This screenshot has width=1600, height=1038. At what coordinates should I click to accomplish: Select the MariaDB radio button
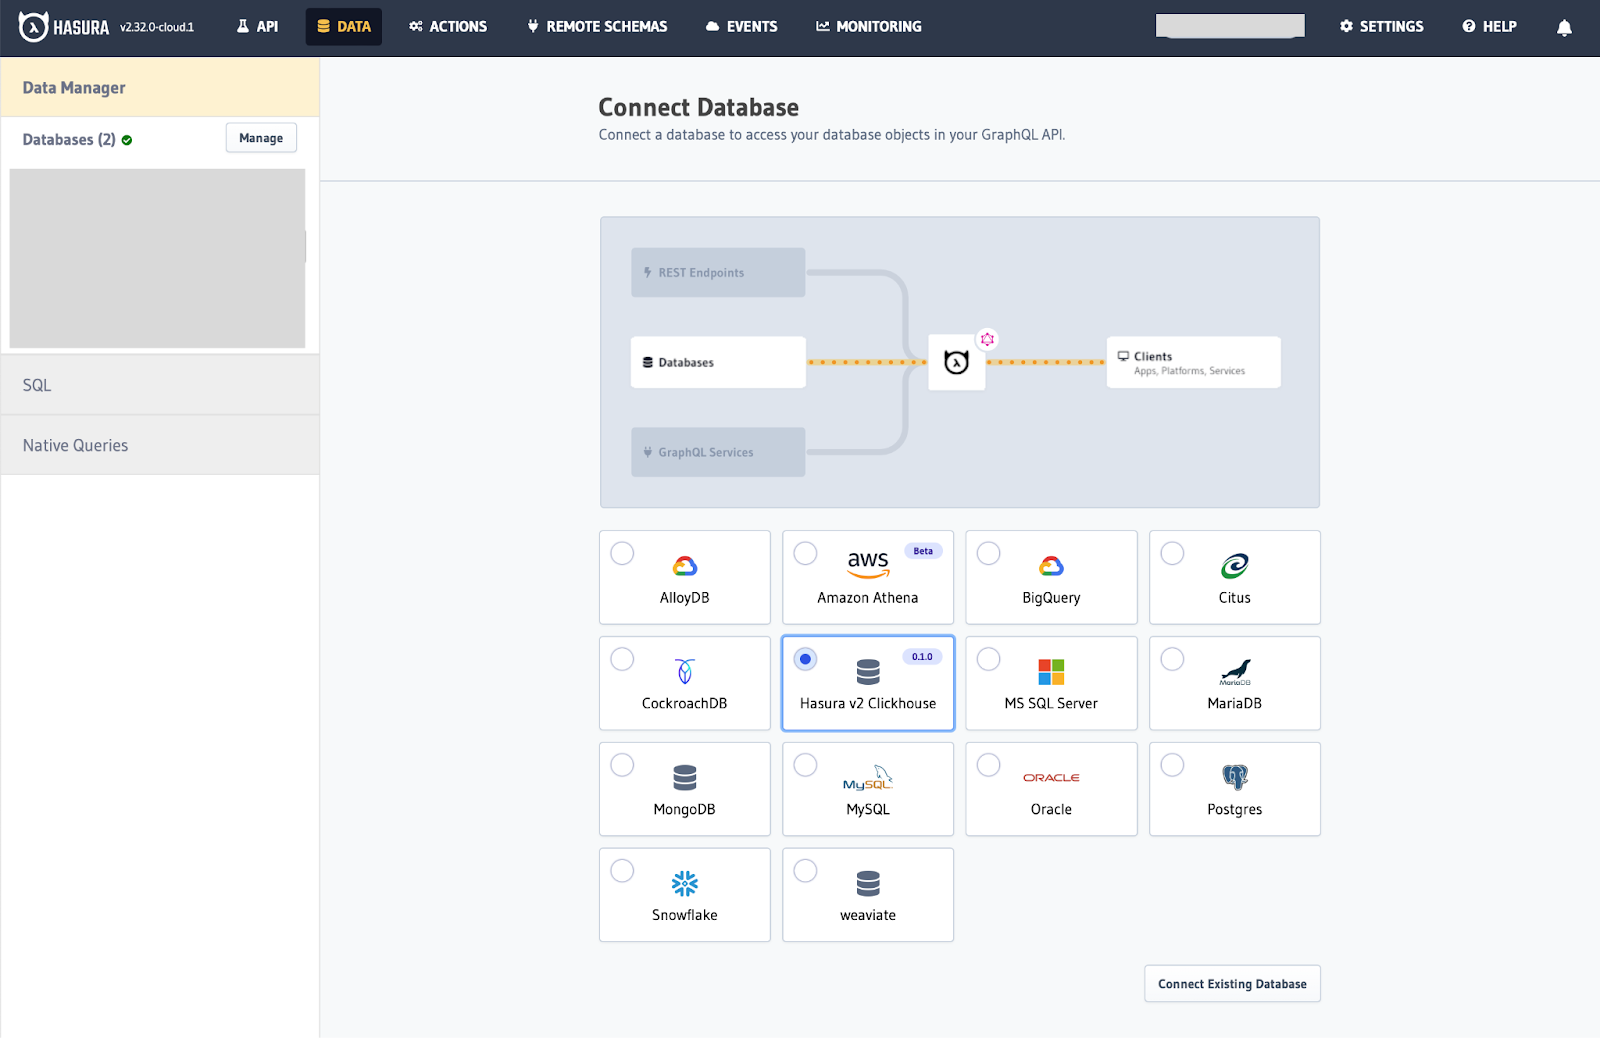pos(1172,659)
